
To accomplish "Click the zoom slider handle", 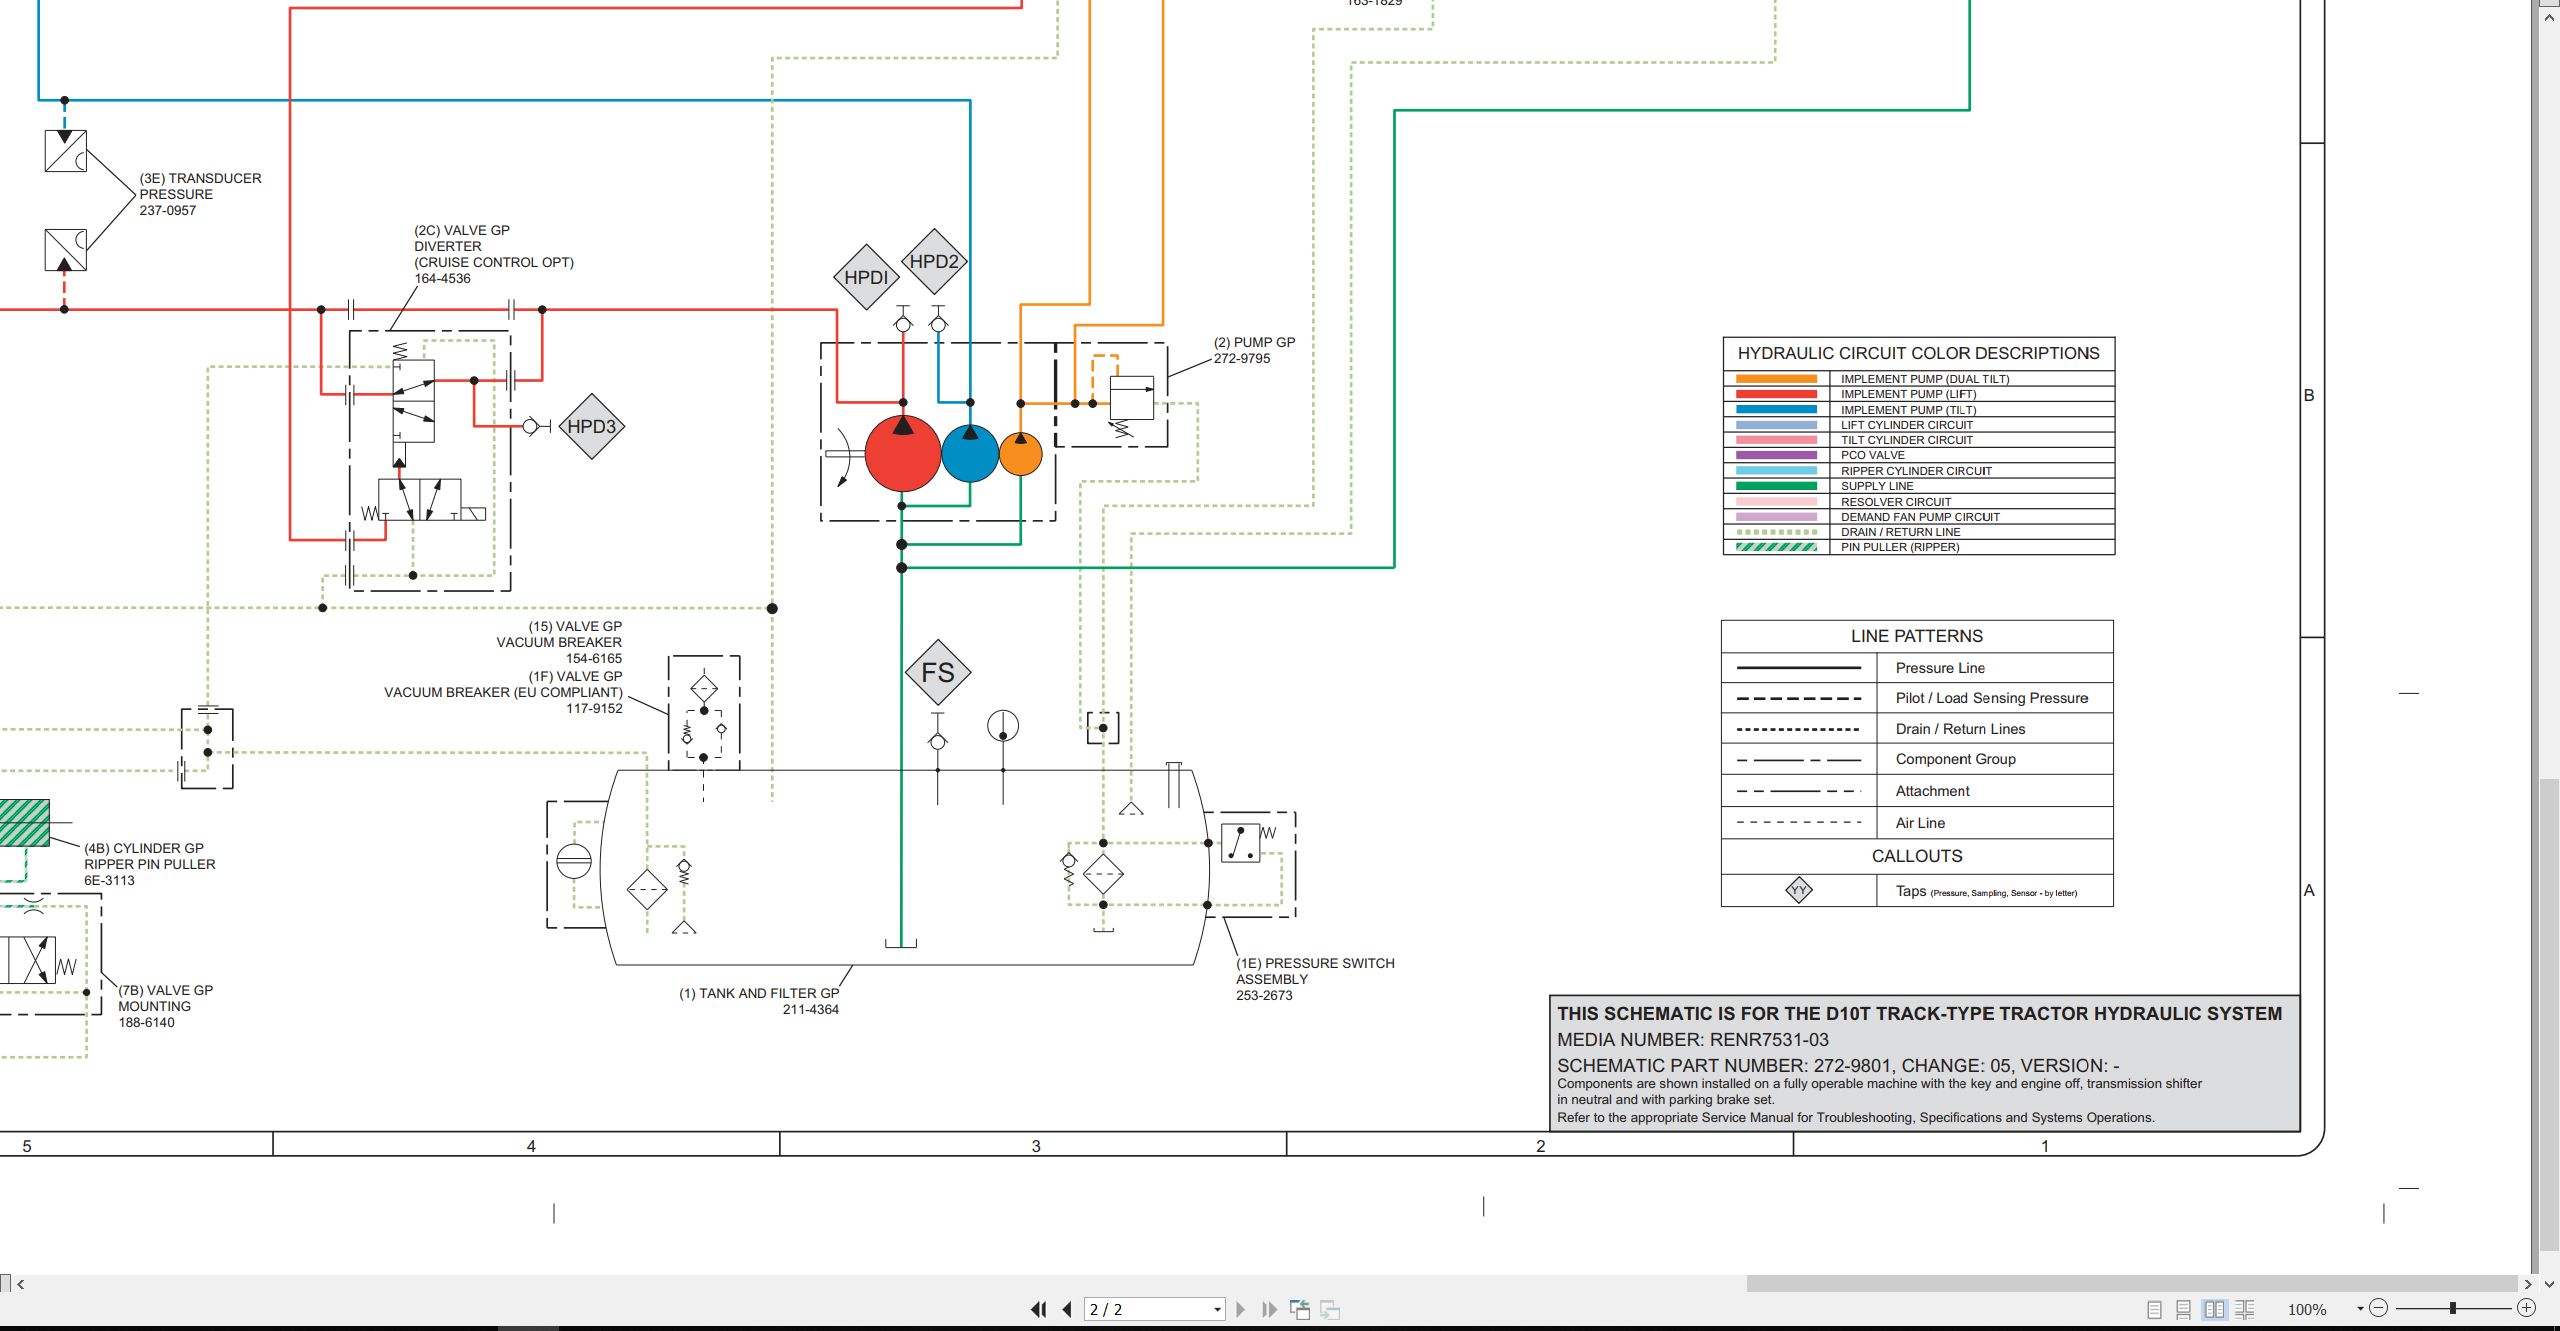I will [2452, 1308].
